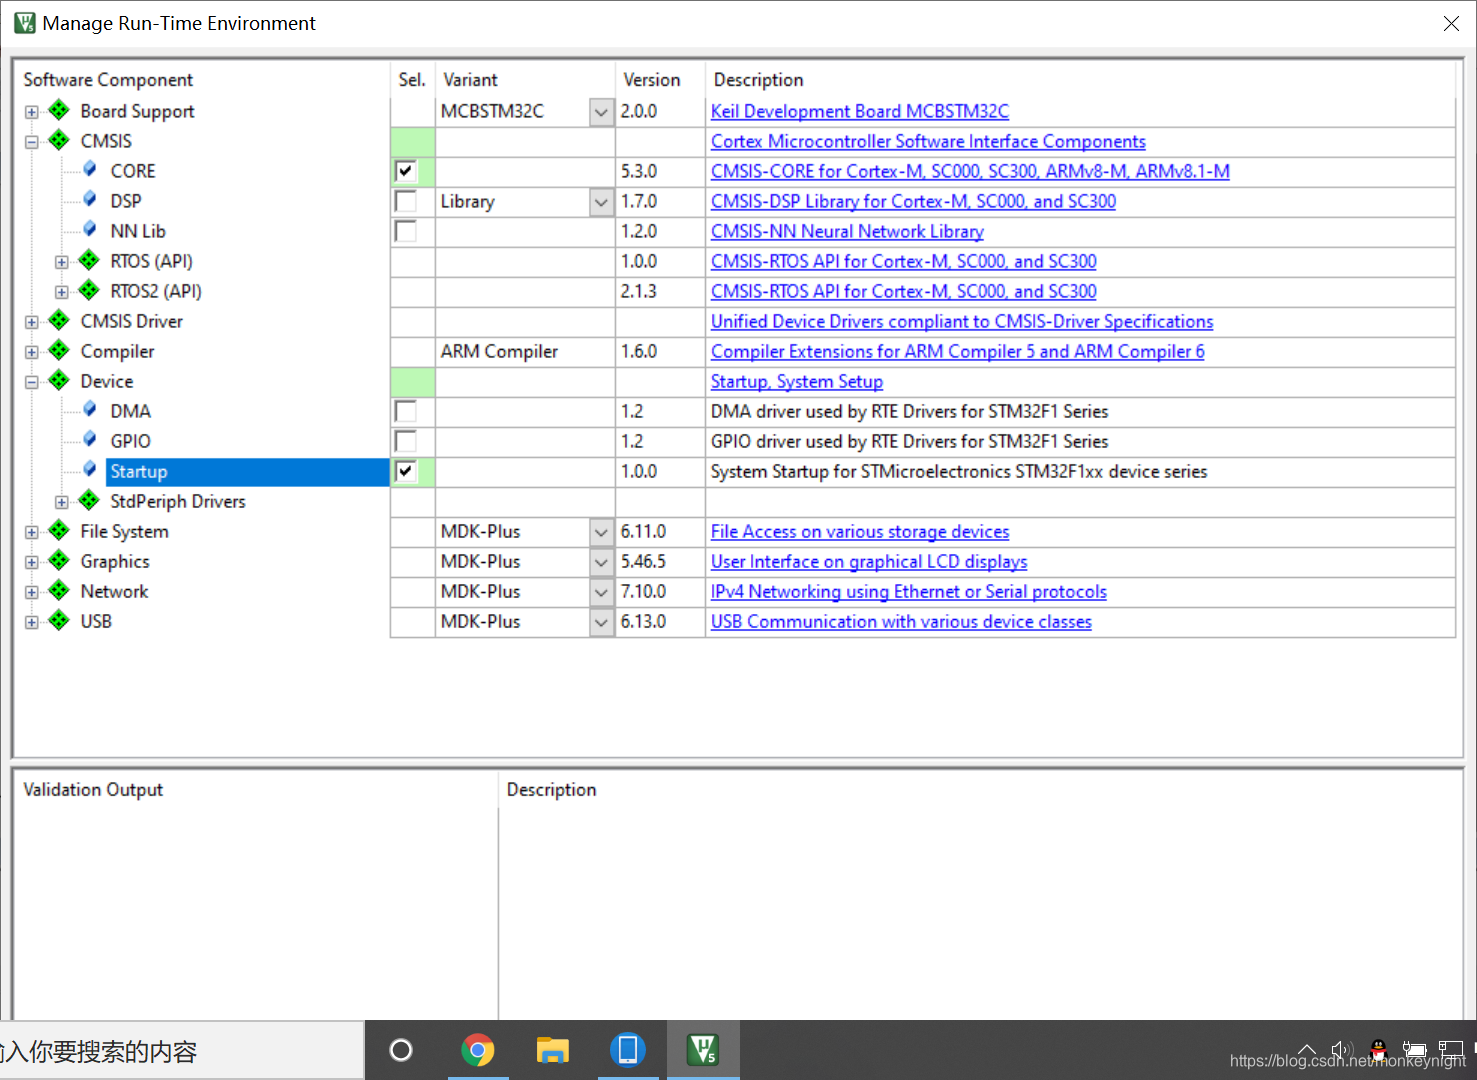Click the volume speaker icon in the tray
This screenshot has width=1477, height=1080.
tap(1342, 1050)
